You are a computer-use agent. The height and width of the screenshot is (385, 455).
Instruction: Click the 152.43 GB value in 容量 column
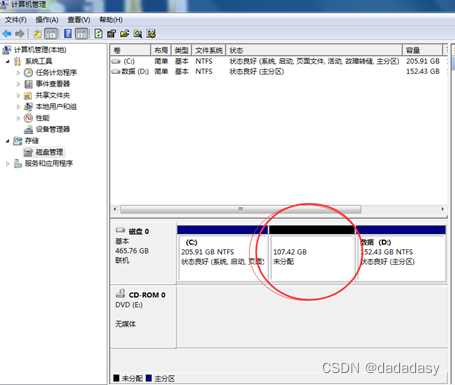[423, 71]
